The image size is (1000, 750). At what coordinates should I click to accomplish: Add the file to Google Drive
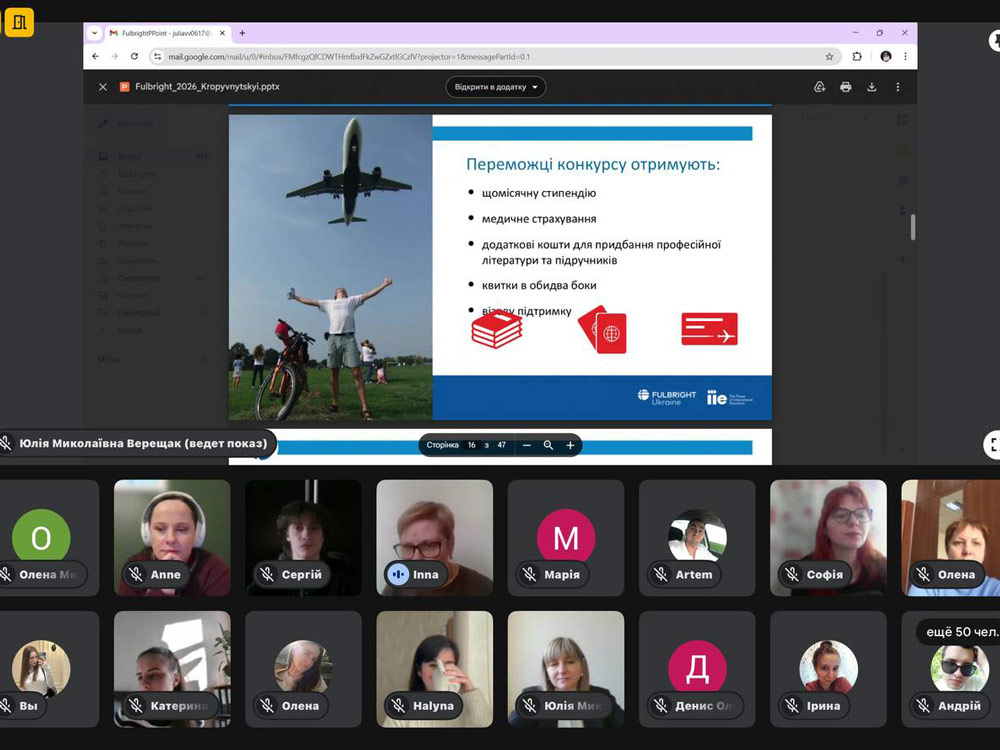pos(819,87)
